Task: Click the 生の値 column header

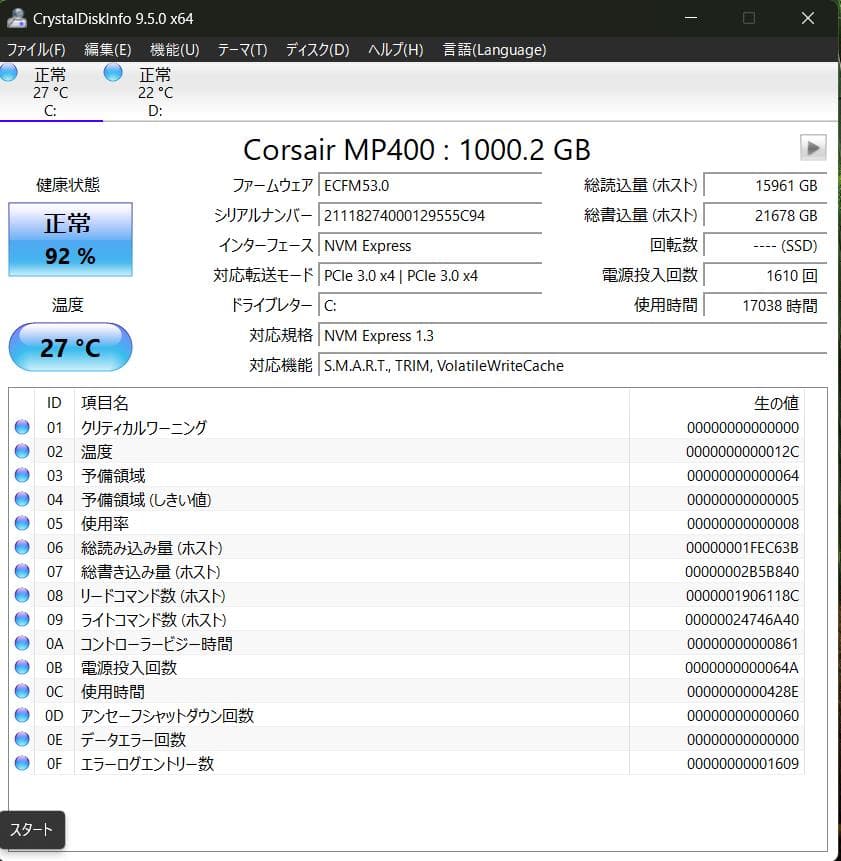Action: click(x=776, y=403)
